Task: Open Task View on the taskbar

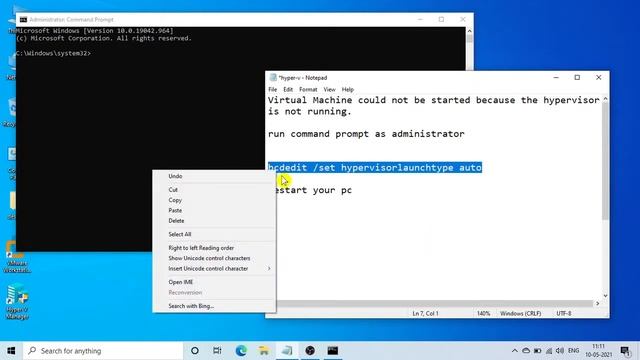Action: tap(217, 351)
